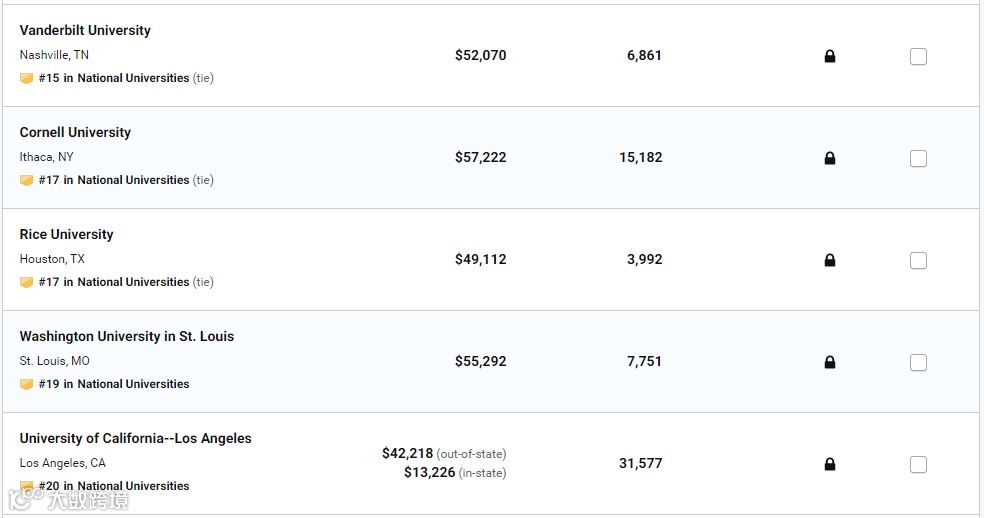Go to the Rice University page

pos(66,234)
